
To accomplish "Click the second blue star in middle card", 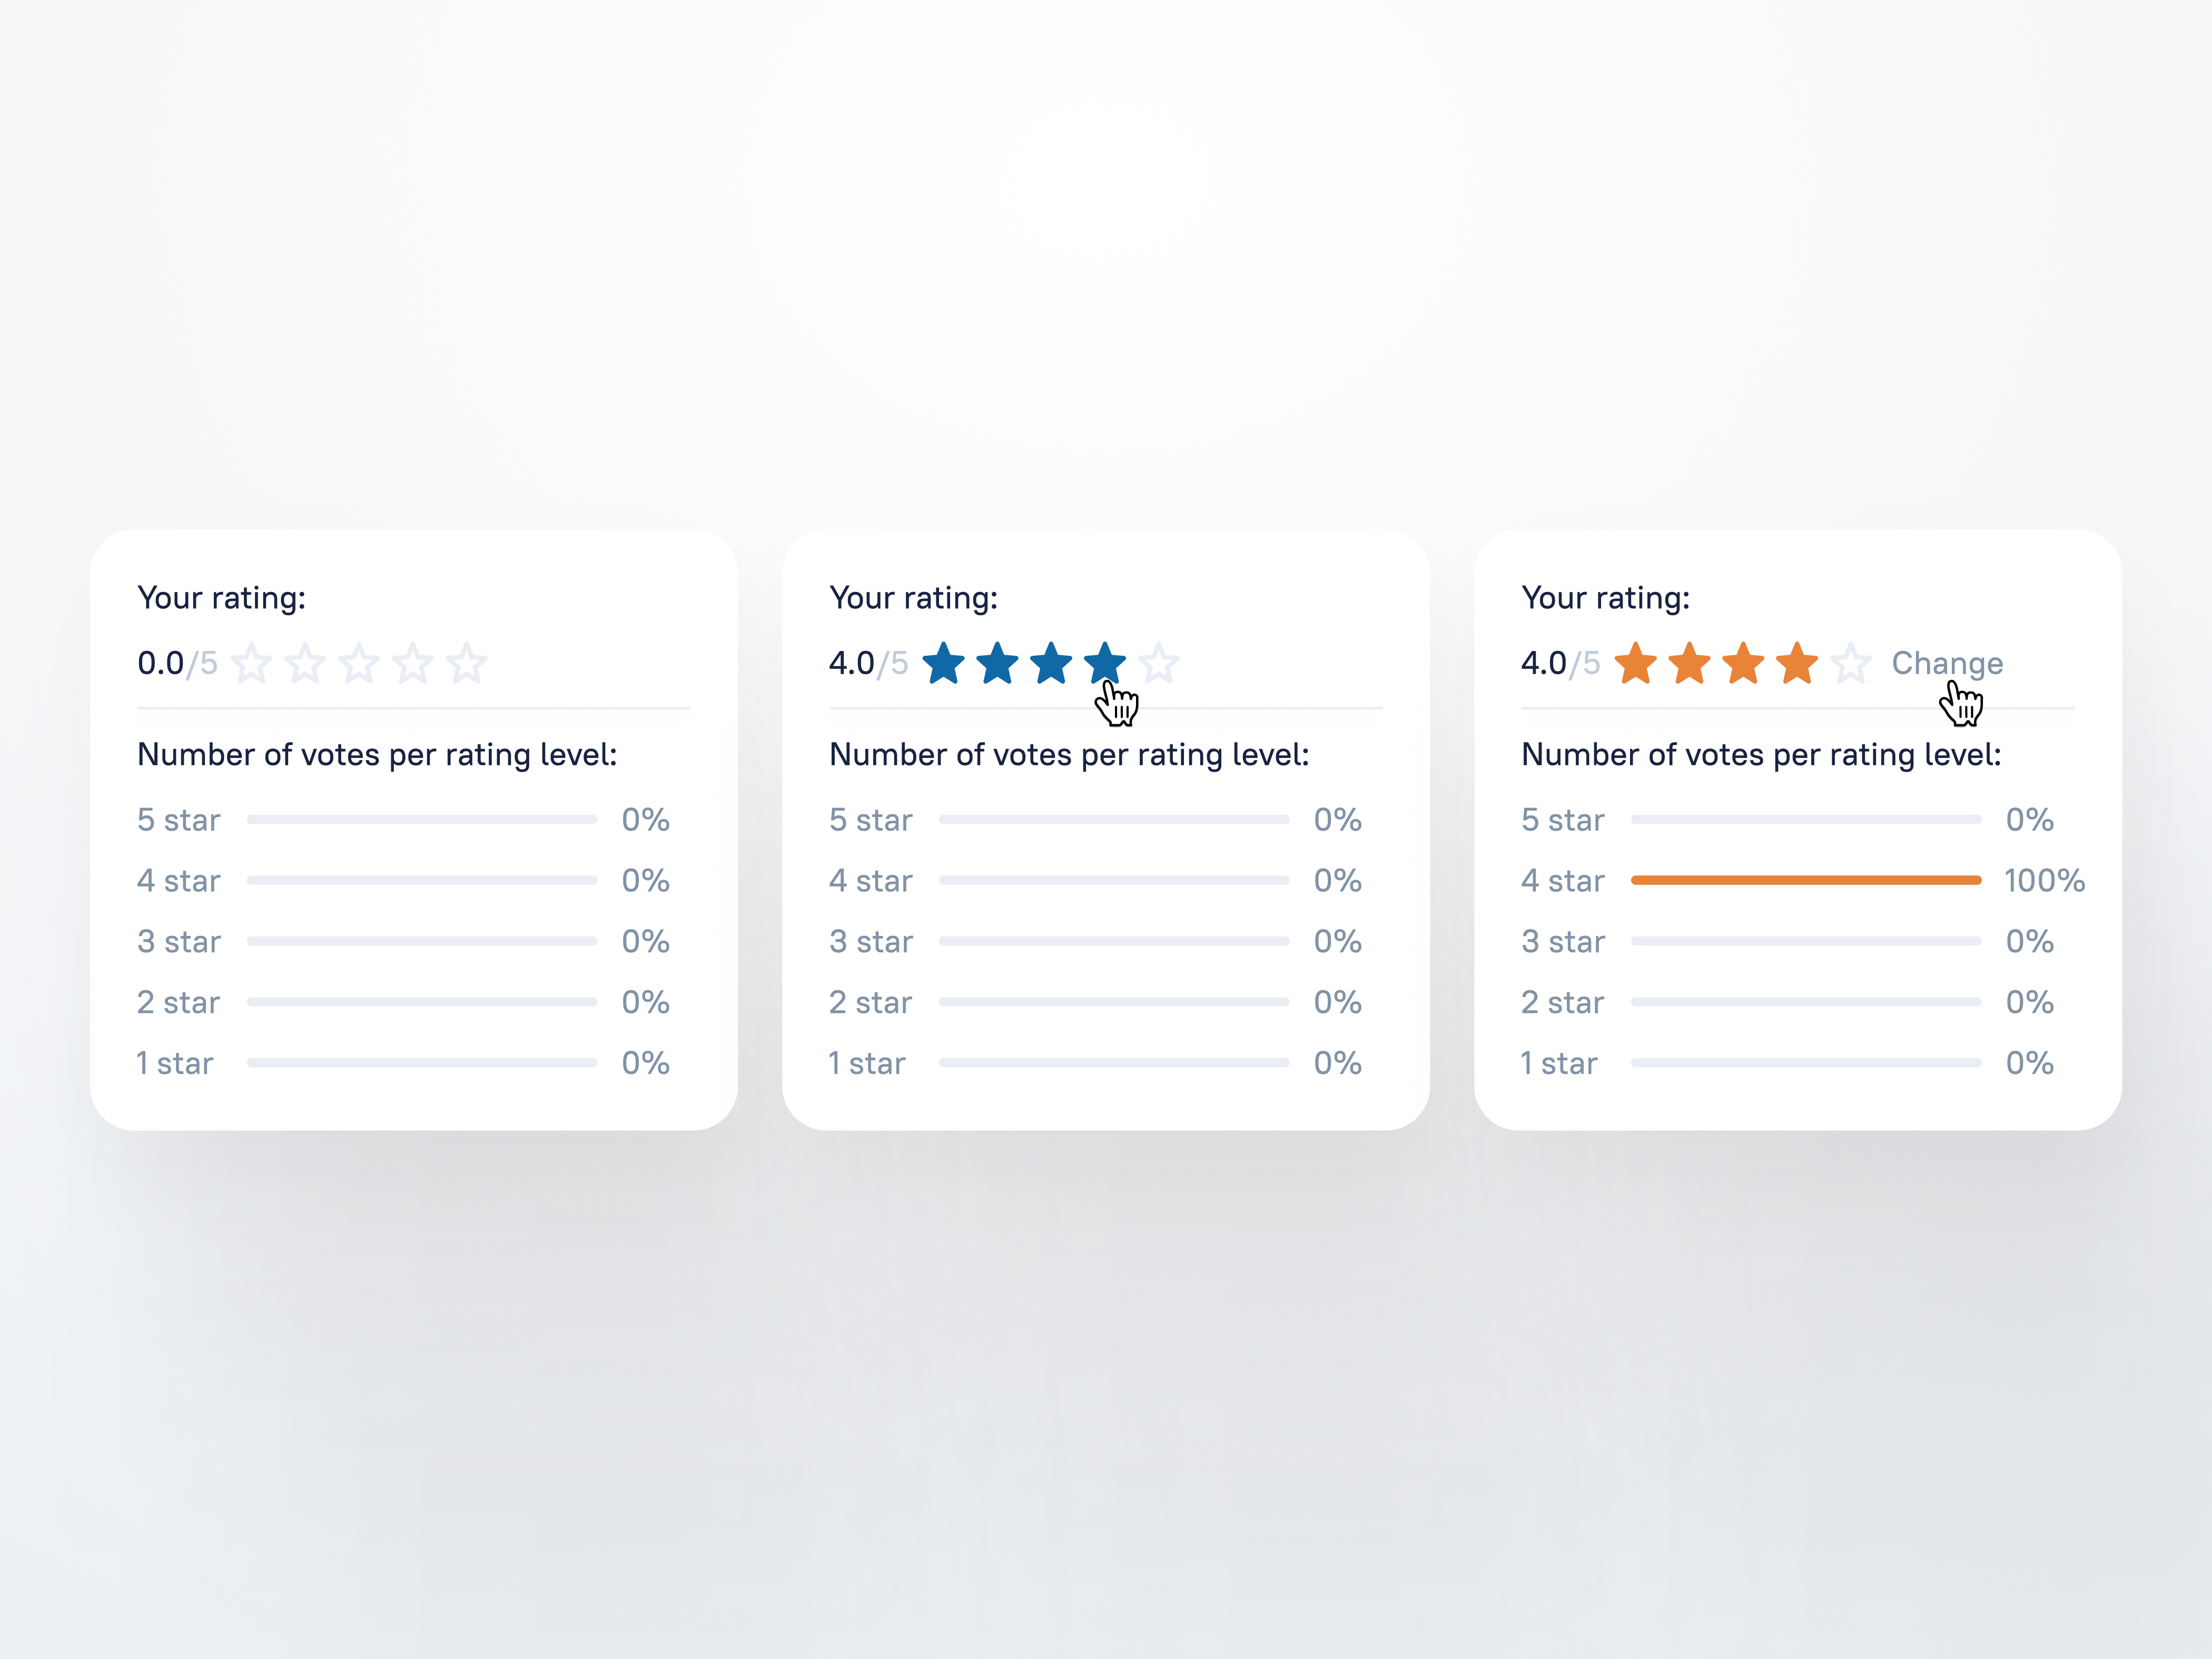I will [x=997, y=664].
